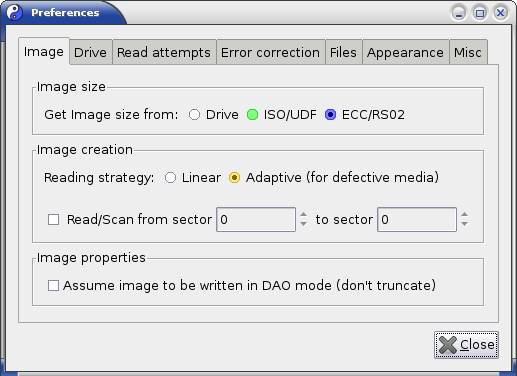This screenshot has height=376, width=517.
Task: Select Adaptive reading strategy for defective media
Action: point(234,178)
